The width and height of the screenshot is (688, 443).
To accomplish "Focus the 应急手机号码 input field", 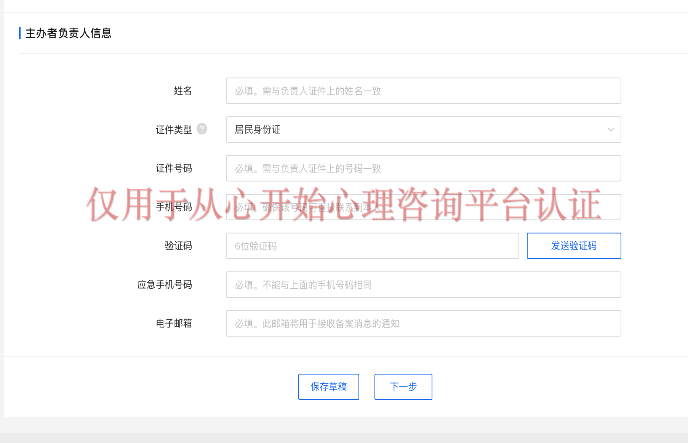I will click(423, 285).
